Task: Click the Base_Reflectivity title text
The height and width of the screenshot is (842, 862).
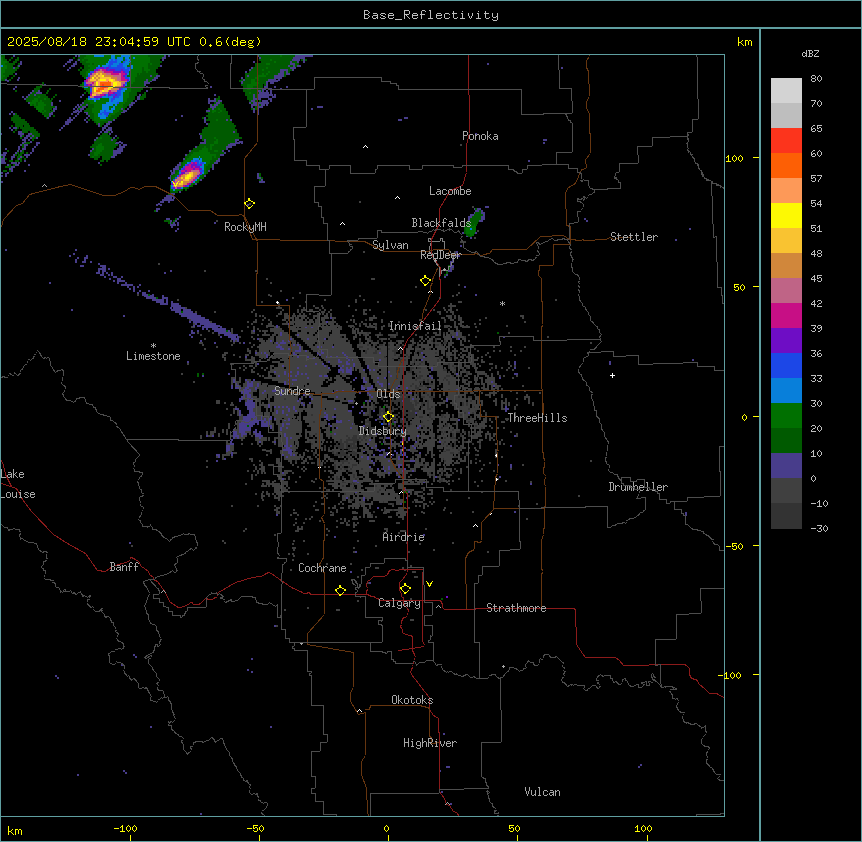Action: (431, 15)
